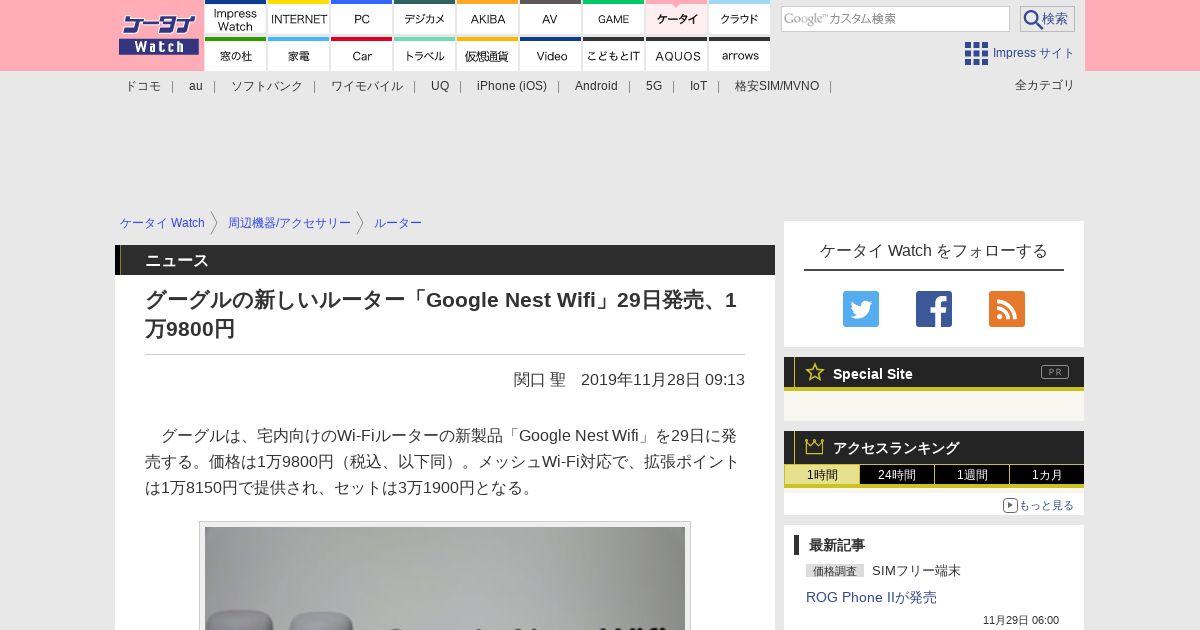Open the 仮想通貨 Watch tab

tap(488, 54)
